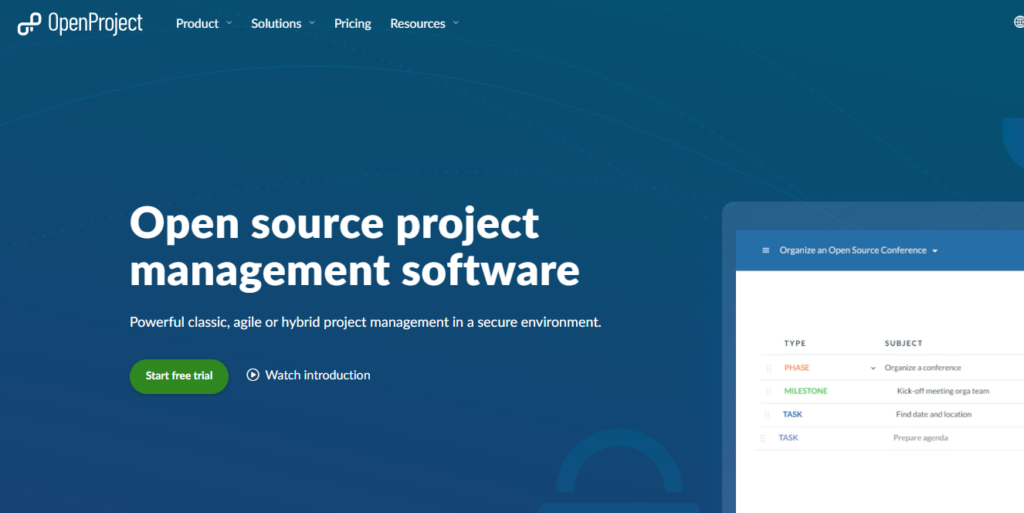The width and height of the screenshot is (1024, 513).
Task: Click the play icon beside Watch introduction
Action: 253,375
